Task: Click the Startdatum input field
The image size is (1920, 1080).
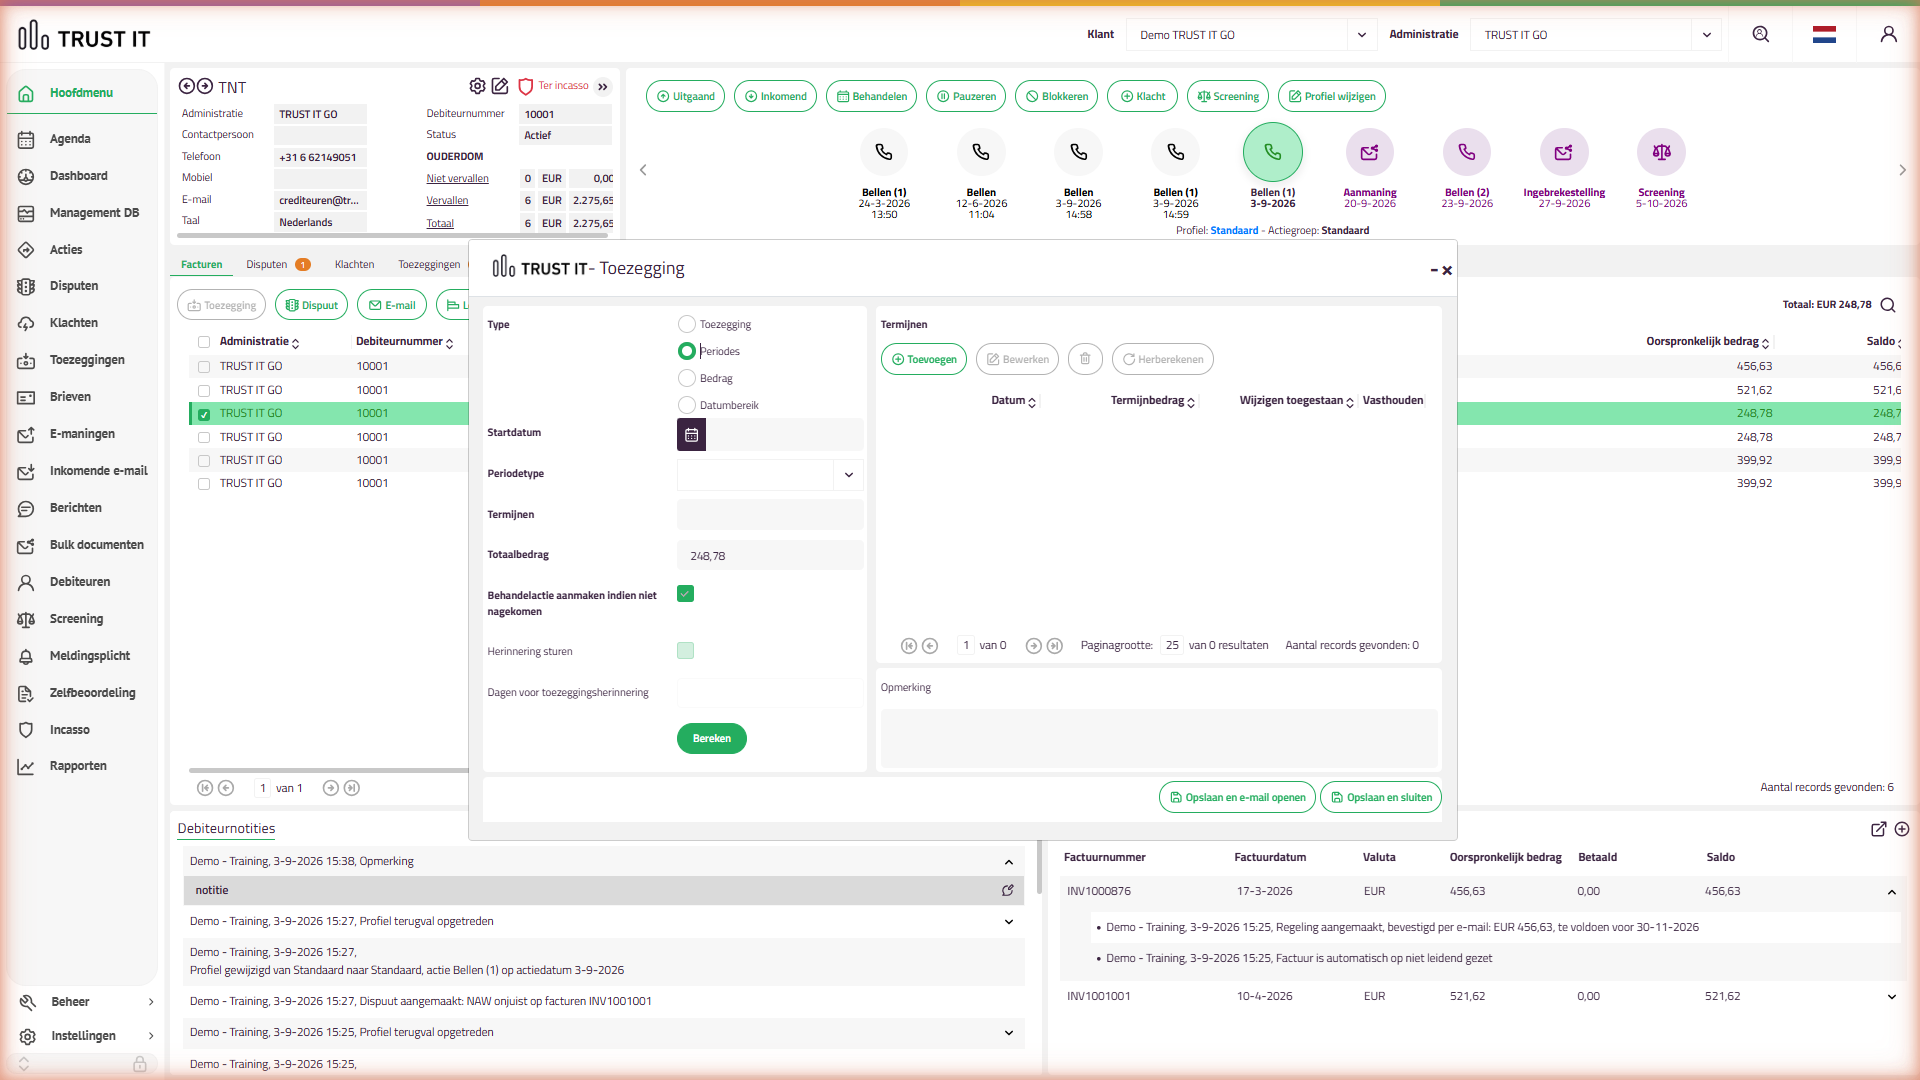Action: click(x=784, y=435)
